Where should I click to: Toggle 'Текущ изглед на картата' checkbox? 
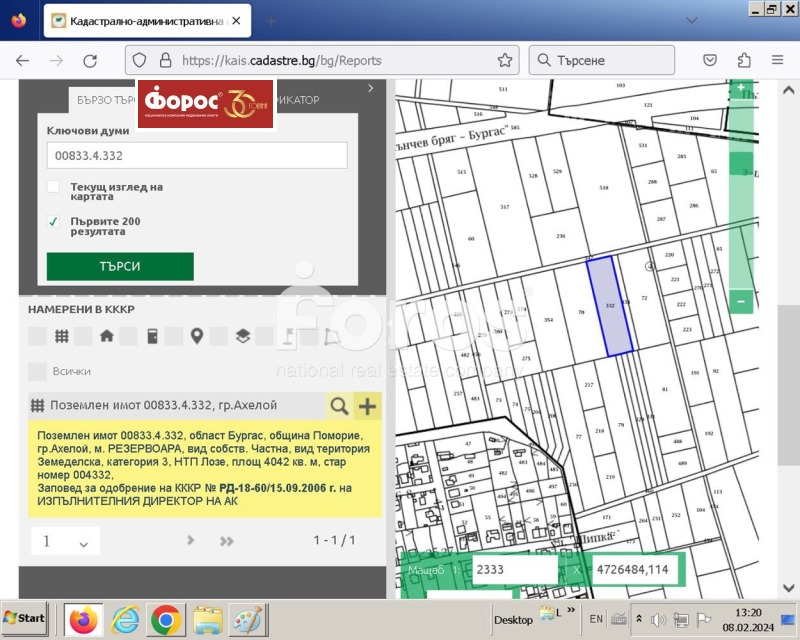click(54, 187)
